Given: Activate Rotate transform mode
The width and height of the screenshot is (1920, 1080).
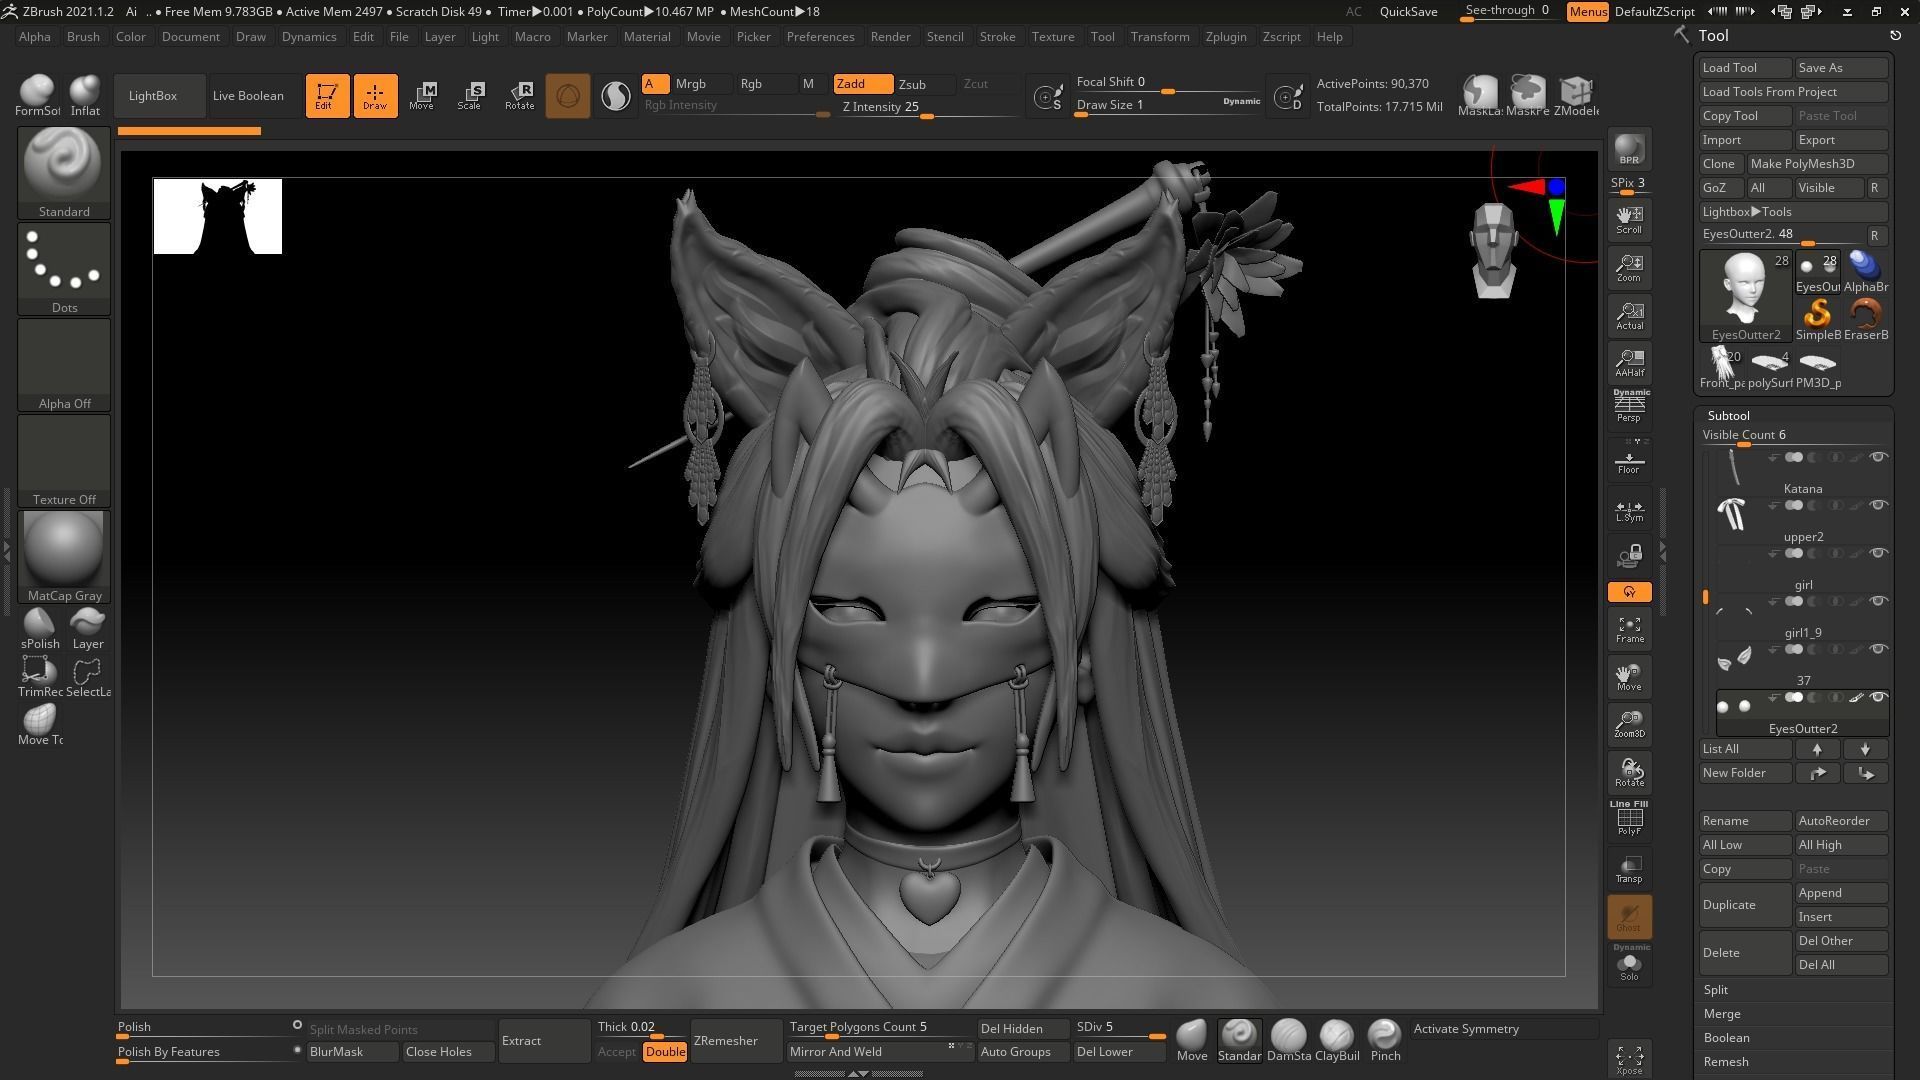Looking at the screenshot, I should pyautogui.click(x=519, y=95).
